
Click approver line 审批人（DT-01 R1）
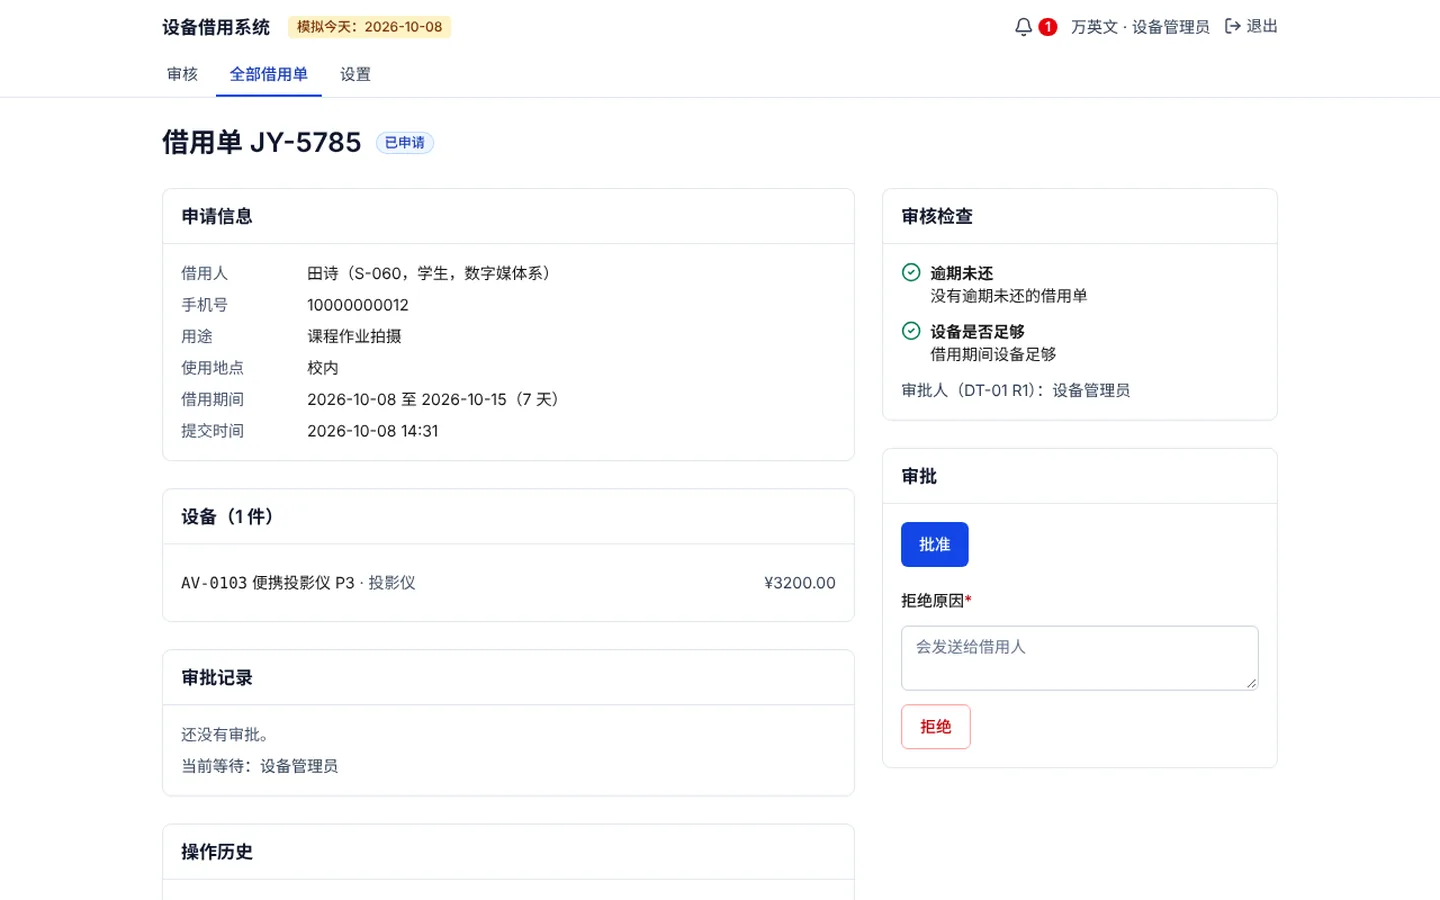point(1015,390)
